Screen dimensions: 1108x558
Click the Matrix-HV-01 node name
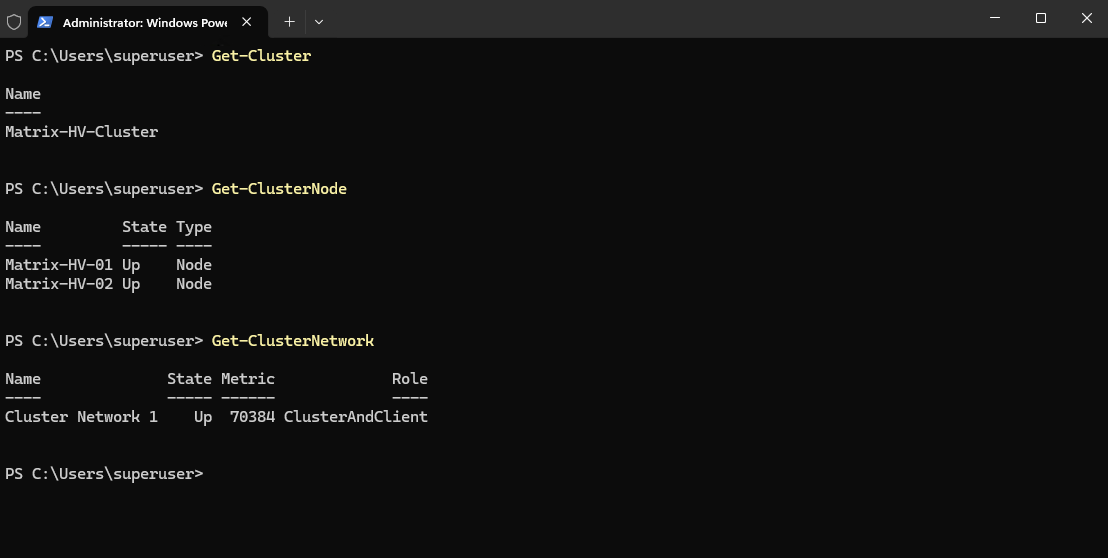point(59,265)
